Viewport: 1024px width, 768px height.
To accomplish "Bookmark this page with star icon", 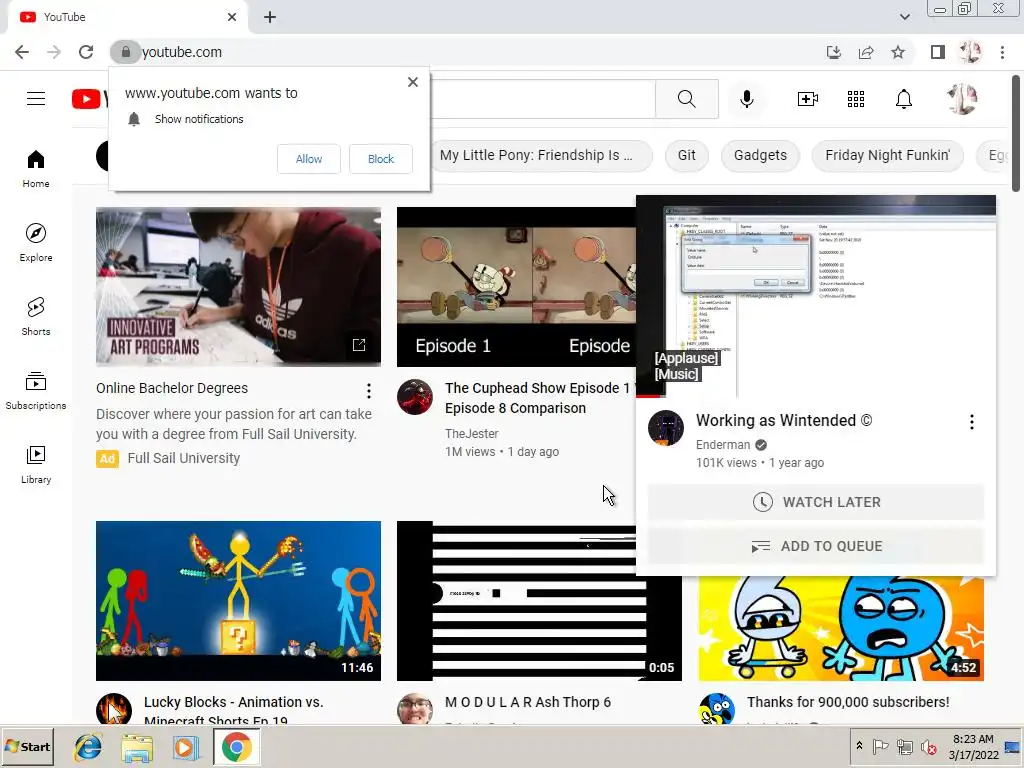I will tap(898, 52).
